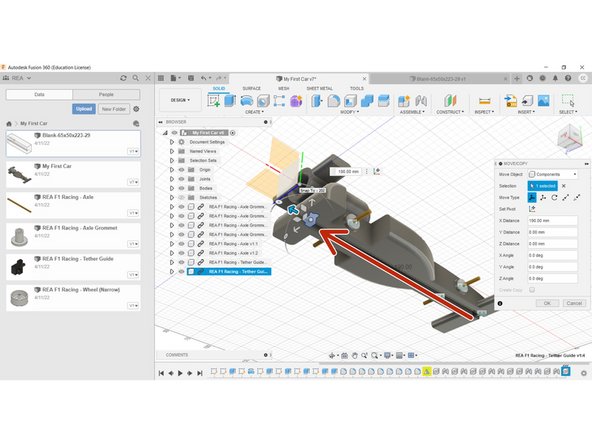This screenshot has width=592, height=444.
Task: Select the New Component assemble icon
Action: [x=404, y=101]
